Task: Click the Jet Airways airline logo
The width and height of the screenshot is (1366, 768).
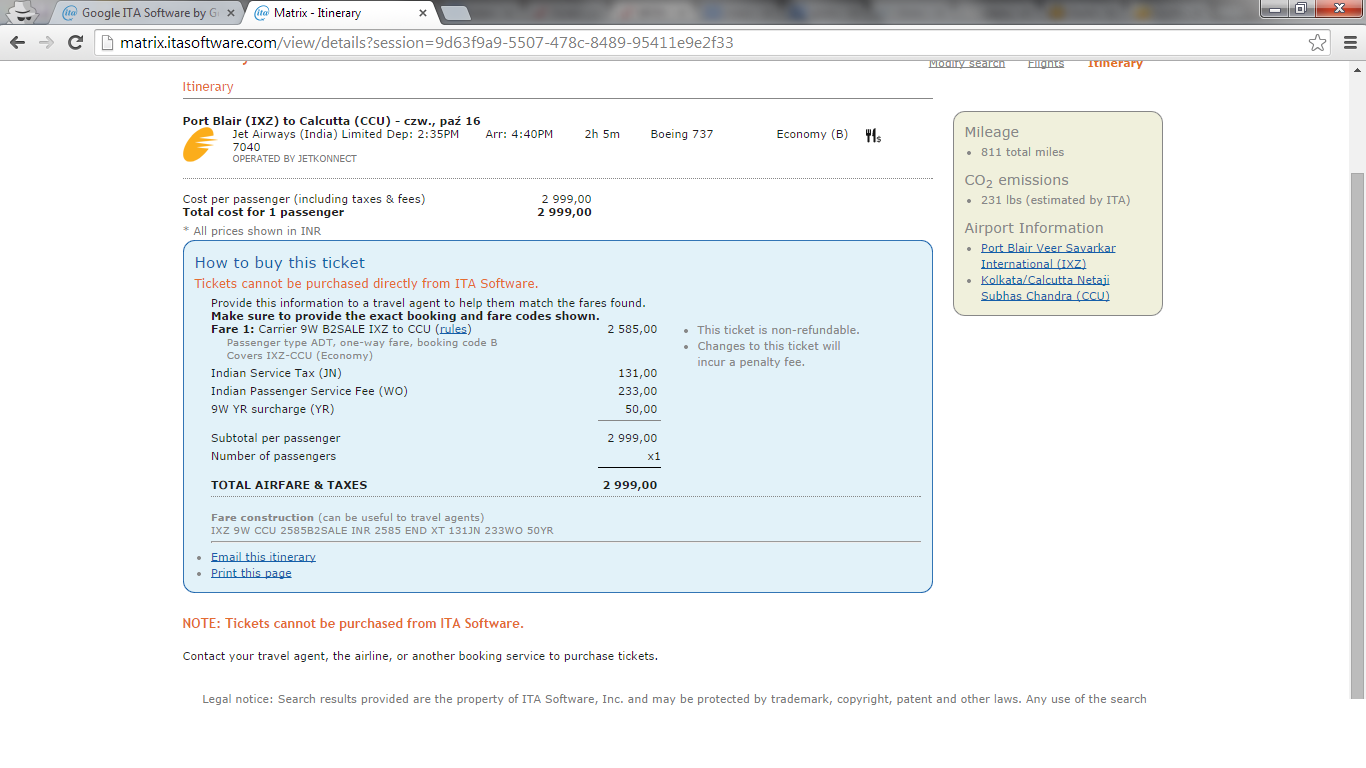Action: click(x=200, y=145)
